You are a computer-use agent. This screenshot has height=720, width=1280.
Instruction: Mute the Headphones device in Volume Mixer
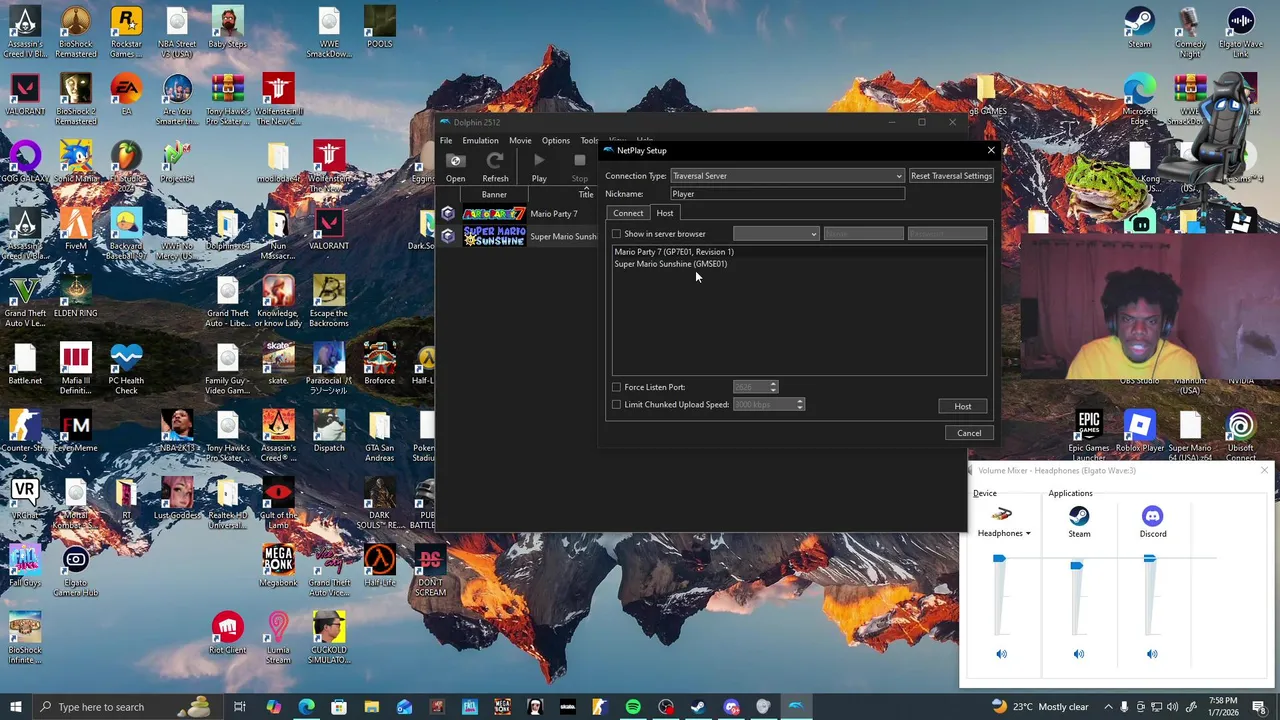(1001, 654)
